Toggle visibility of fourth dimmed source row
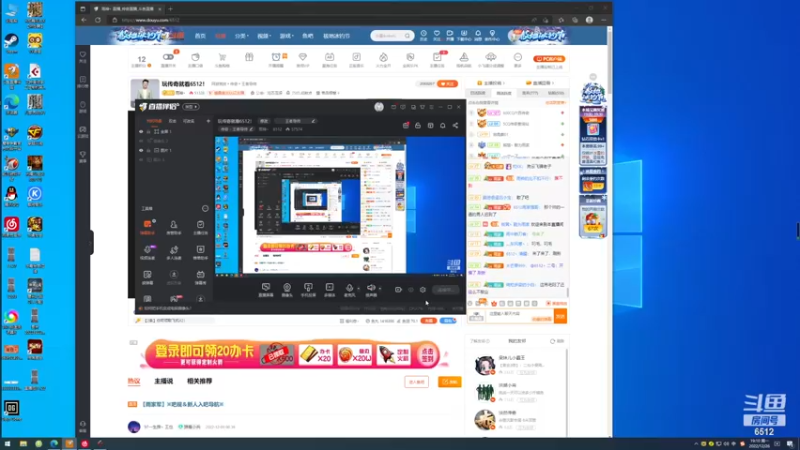The image size is (800, 450). 141,160
